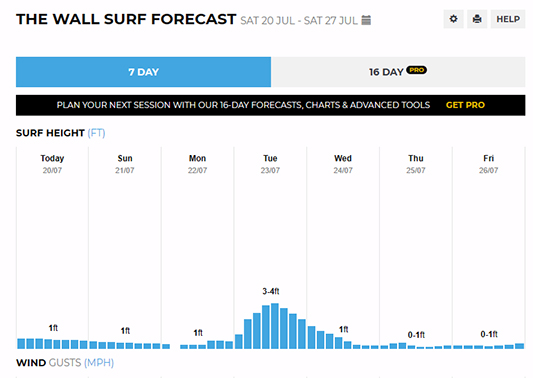
Task: Click the print forecast icon
Action: (x=477, y=19)
